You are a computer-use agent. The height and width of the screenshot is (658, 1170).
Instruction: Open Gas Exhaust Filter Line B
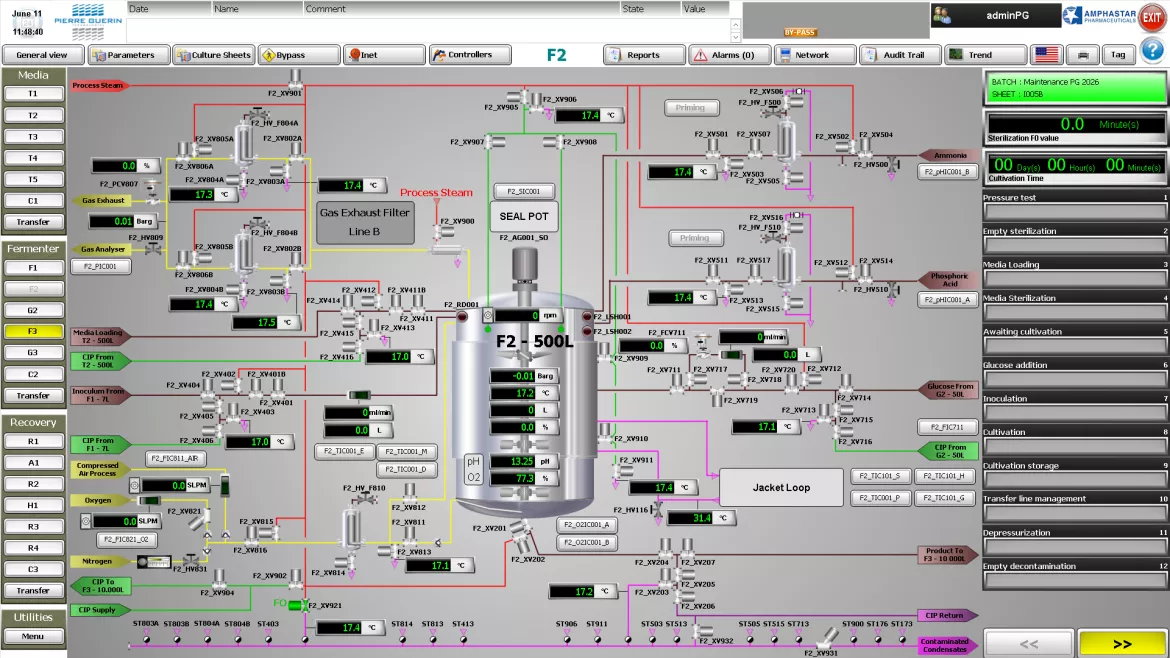[365, 222]
